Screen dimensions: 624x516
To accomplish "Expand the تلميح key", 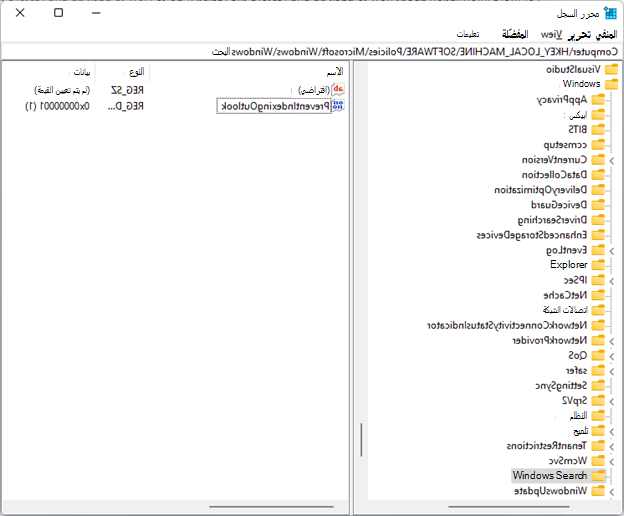I will [x=612, y=432].
